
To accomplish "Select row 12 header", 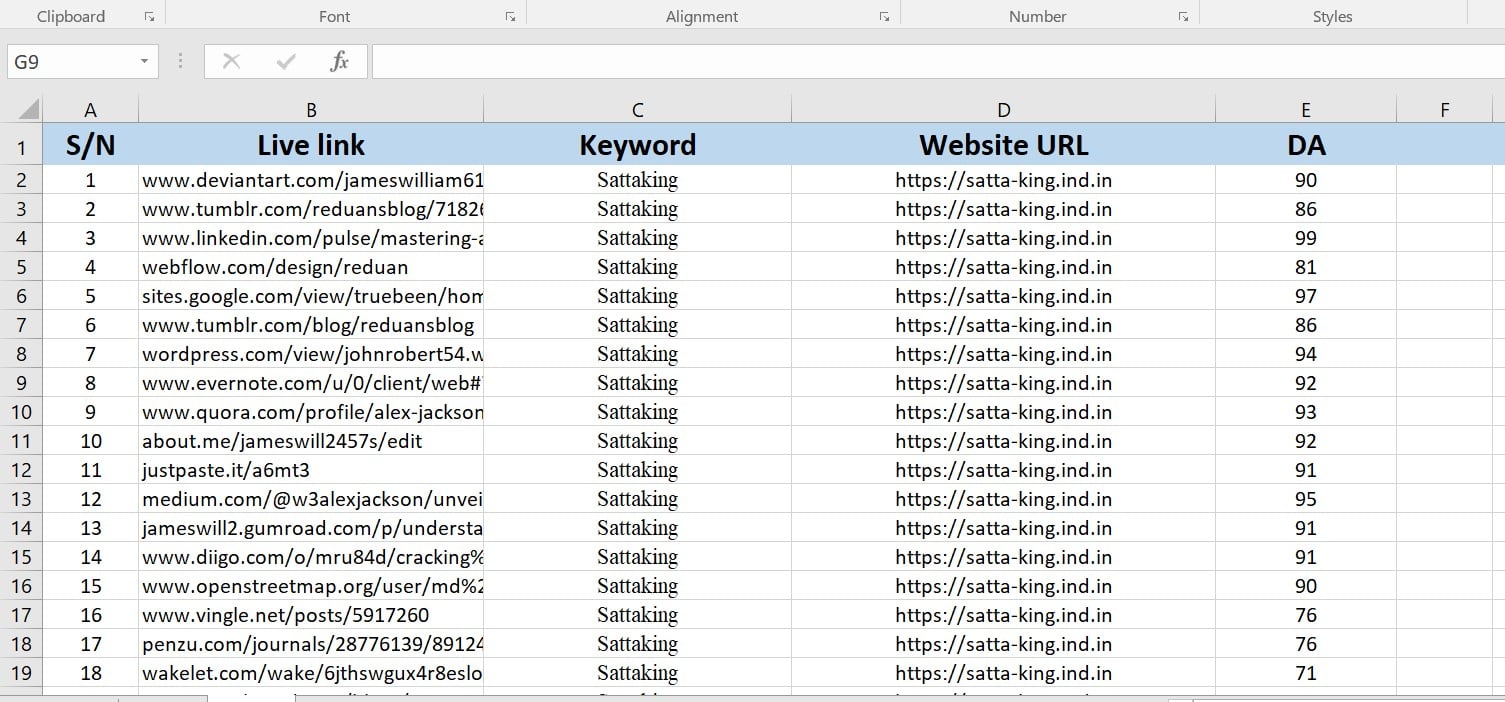I will point(21,470).
